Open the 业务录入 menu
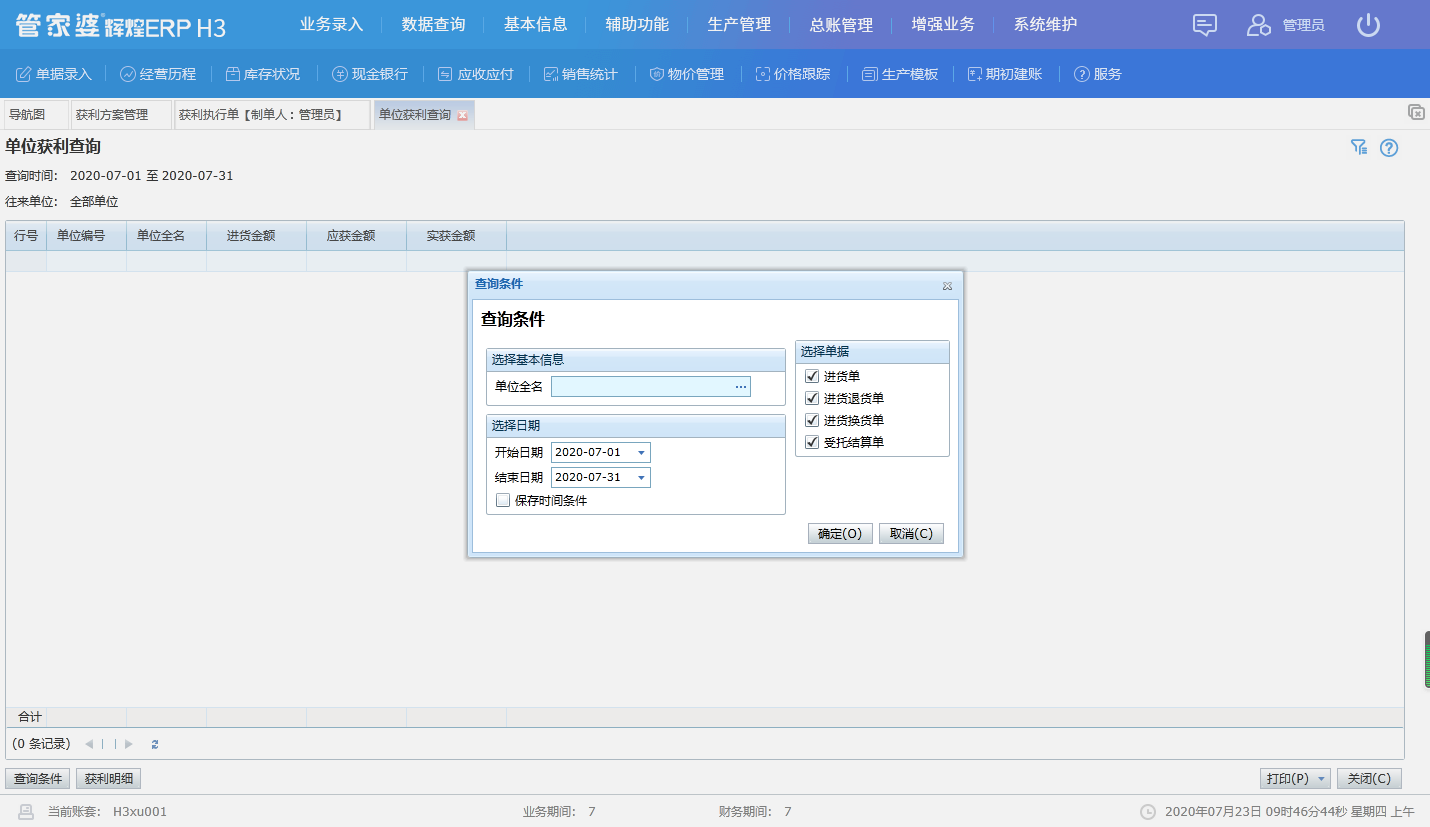This screenshot has width=1430, height=827. point(332,25)
